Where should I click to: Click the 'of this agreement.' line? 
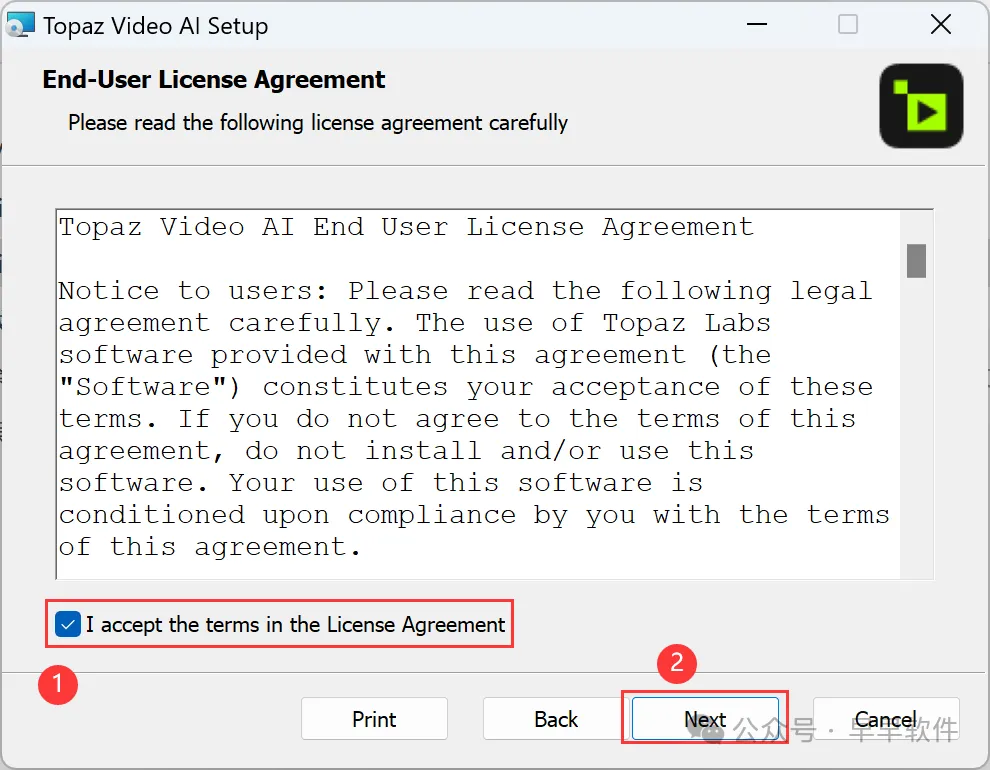pyautogui.click(x=210, y=547)
